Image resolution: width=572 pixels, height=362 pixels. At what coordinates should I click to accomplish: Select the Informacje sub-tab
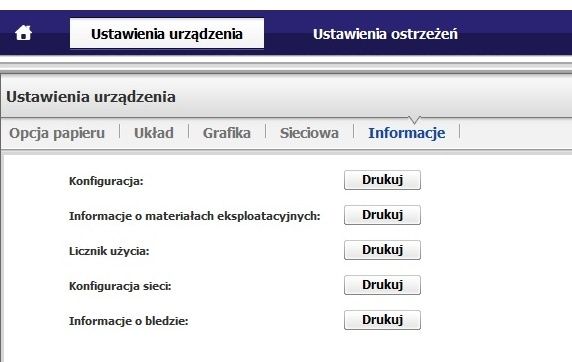pos(406,133)
